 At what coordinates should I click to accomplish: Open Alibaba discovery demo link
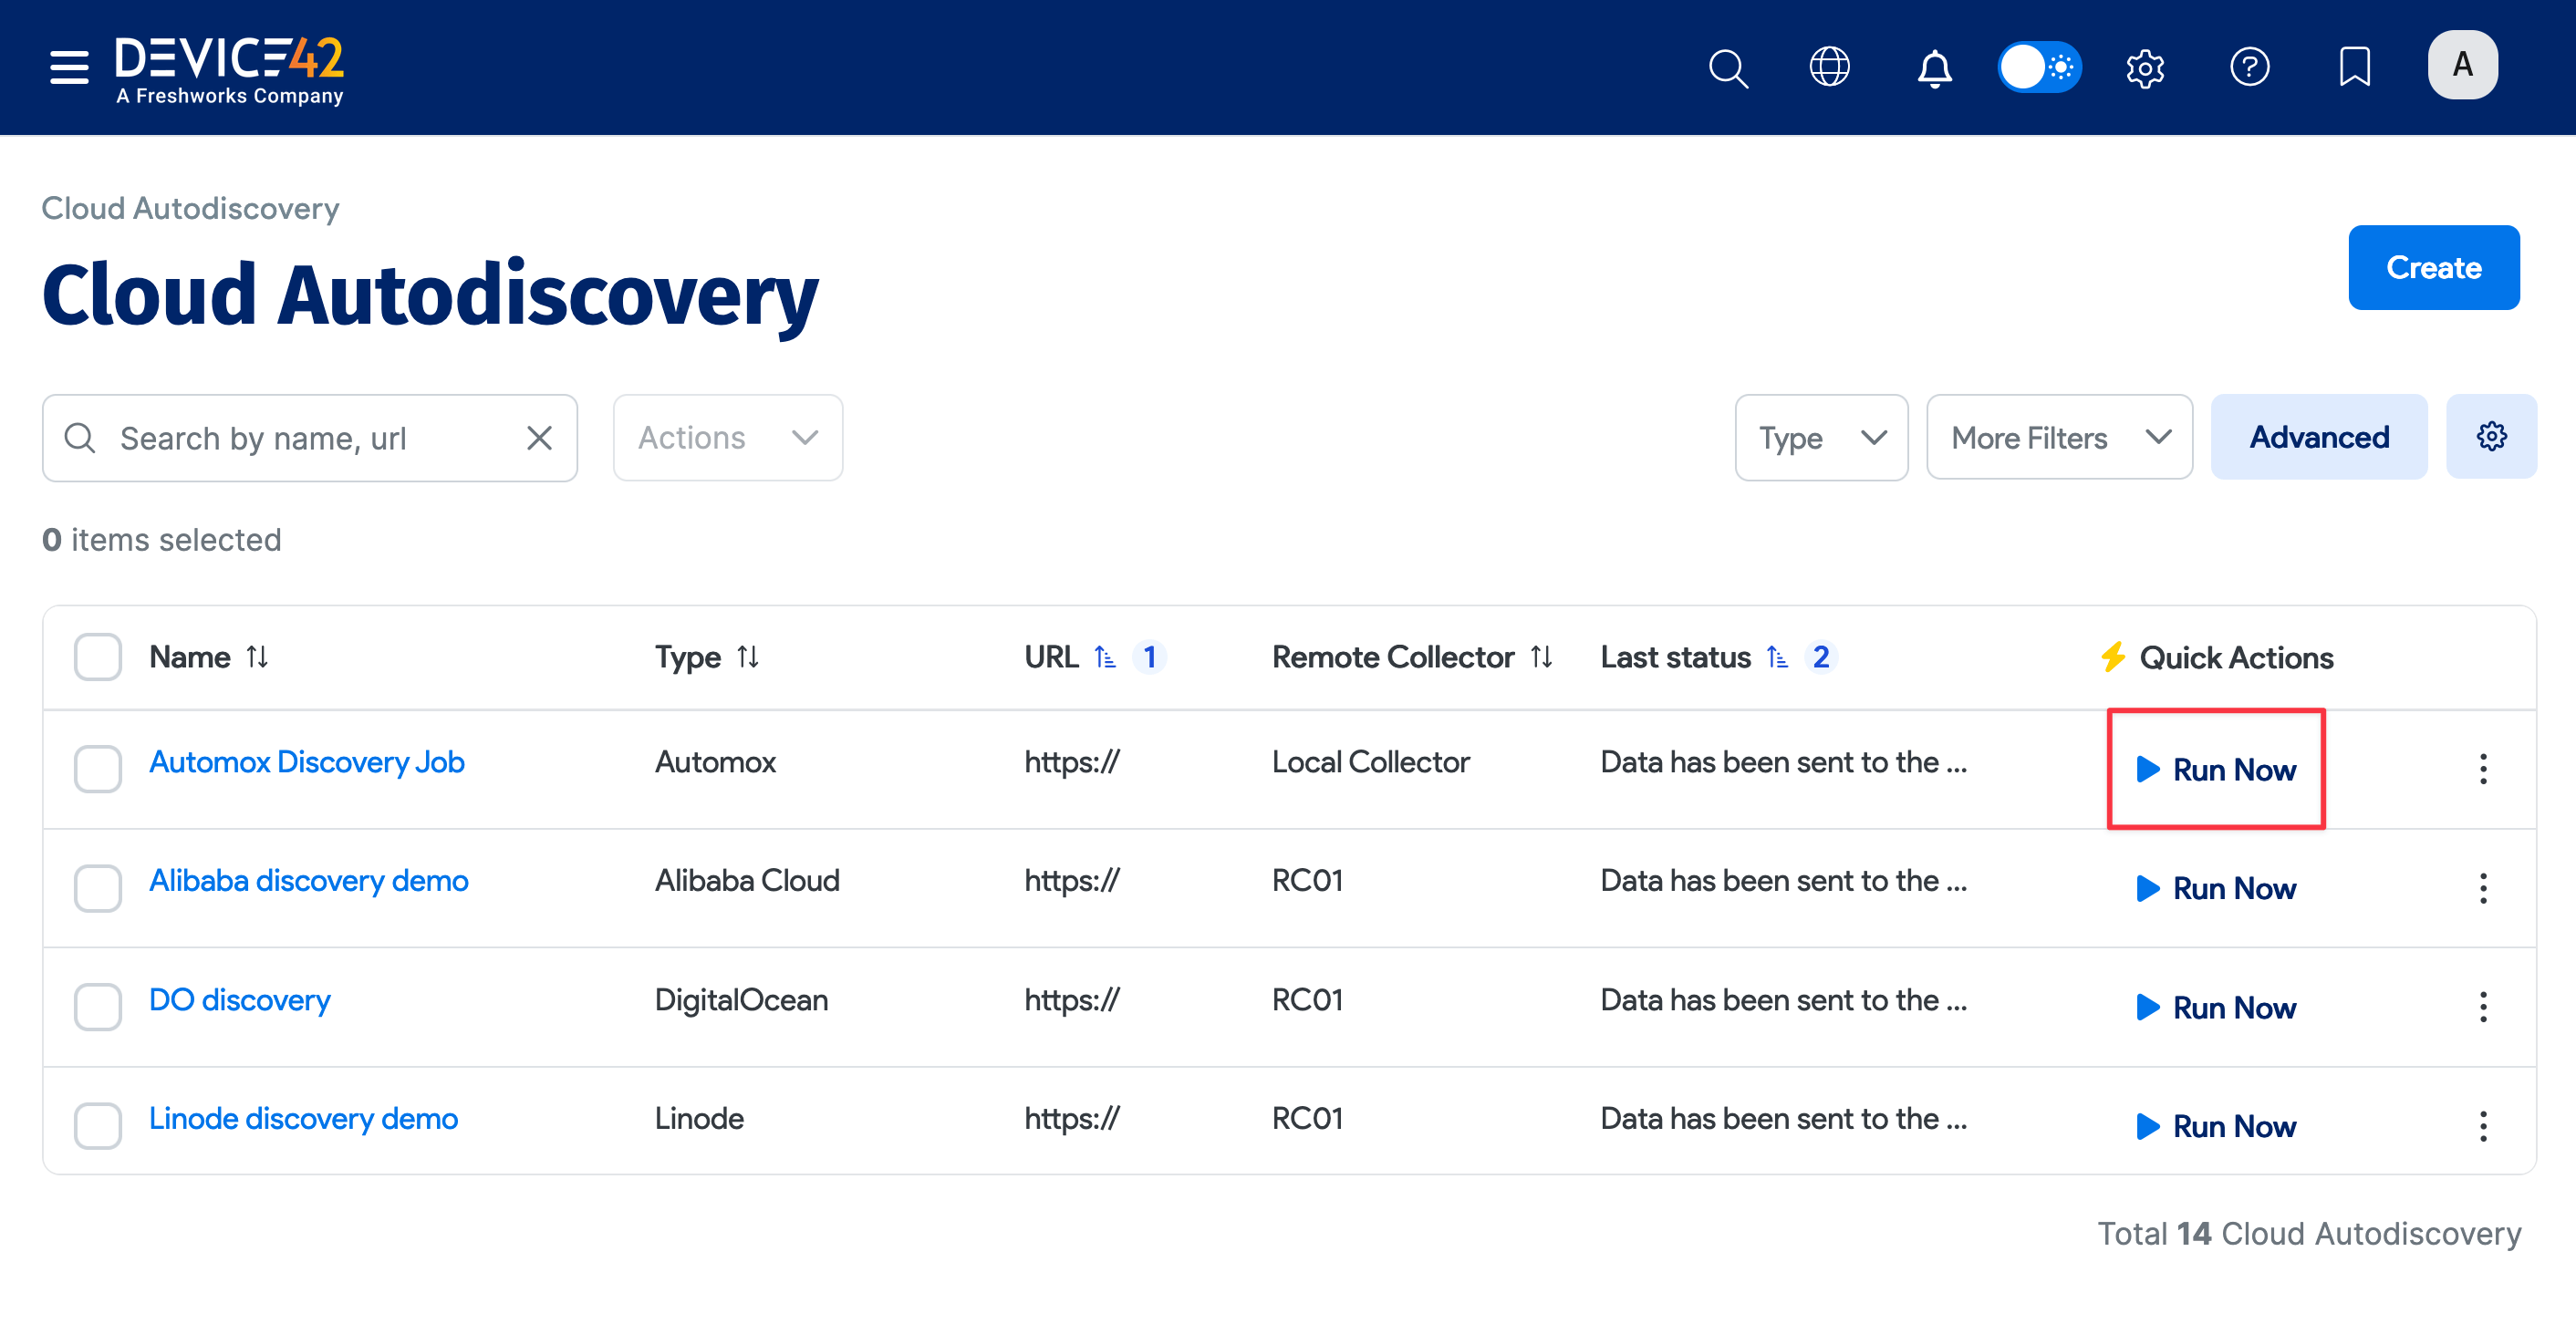[x=308, y=880]
